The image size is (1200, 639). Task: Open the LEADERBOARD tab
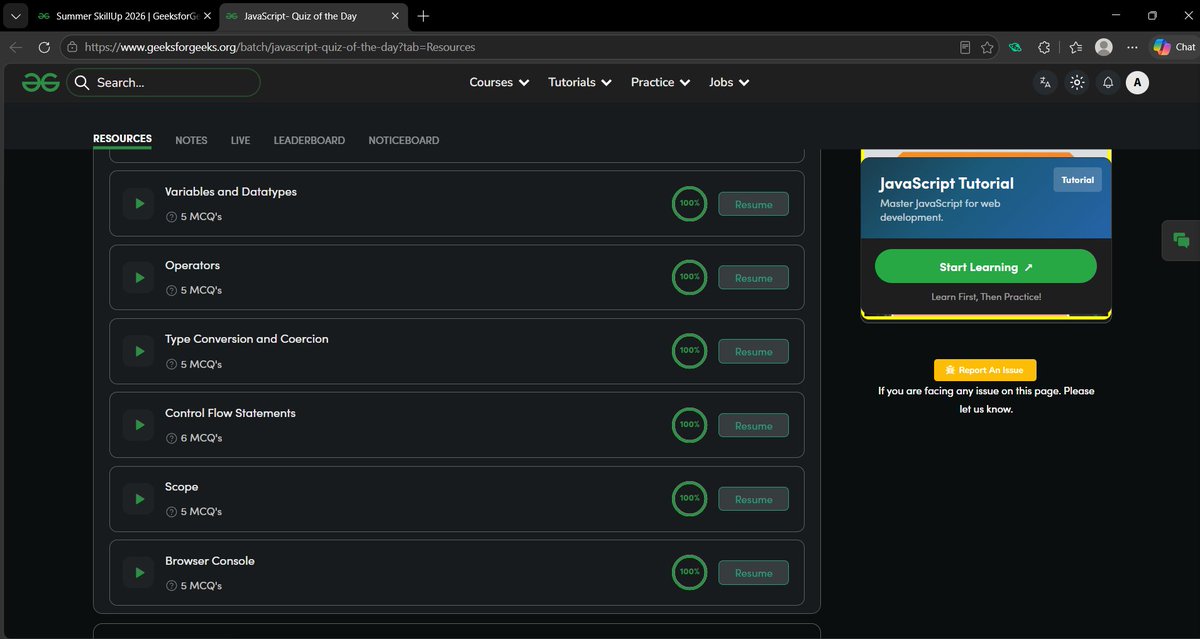[x=309, y=141]
